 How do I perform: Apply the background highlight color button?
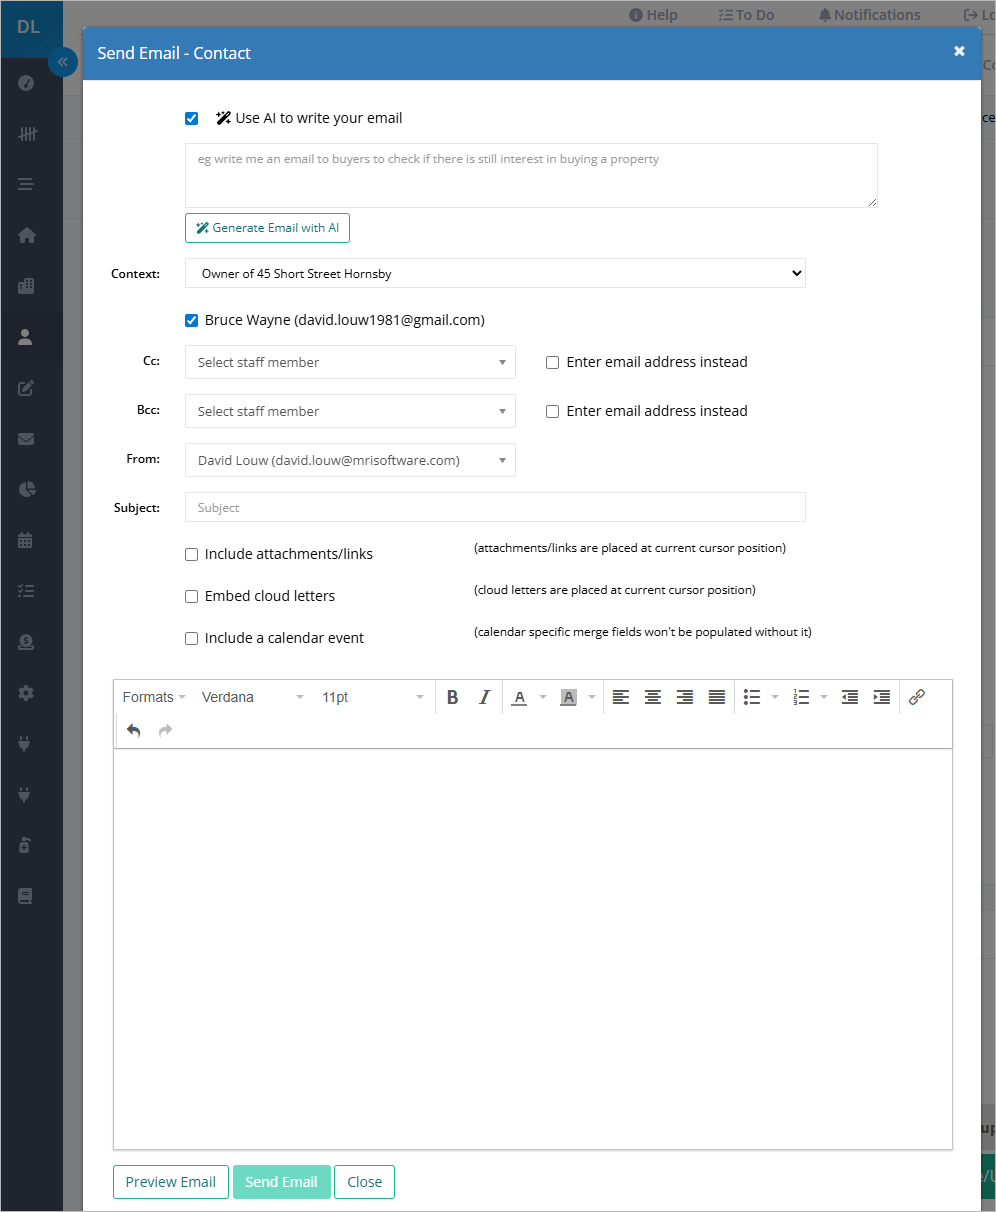tap(568, 697)
